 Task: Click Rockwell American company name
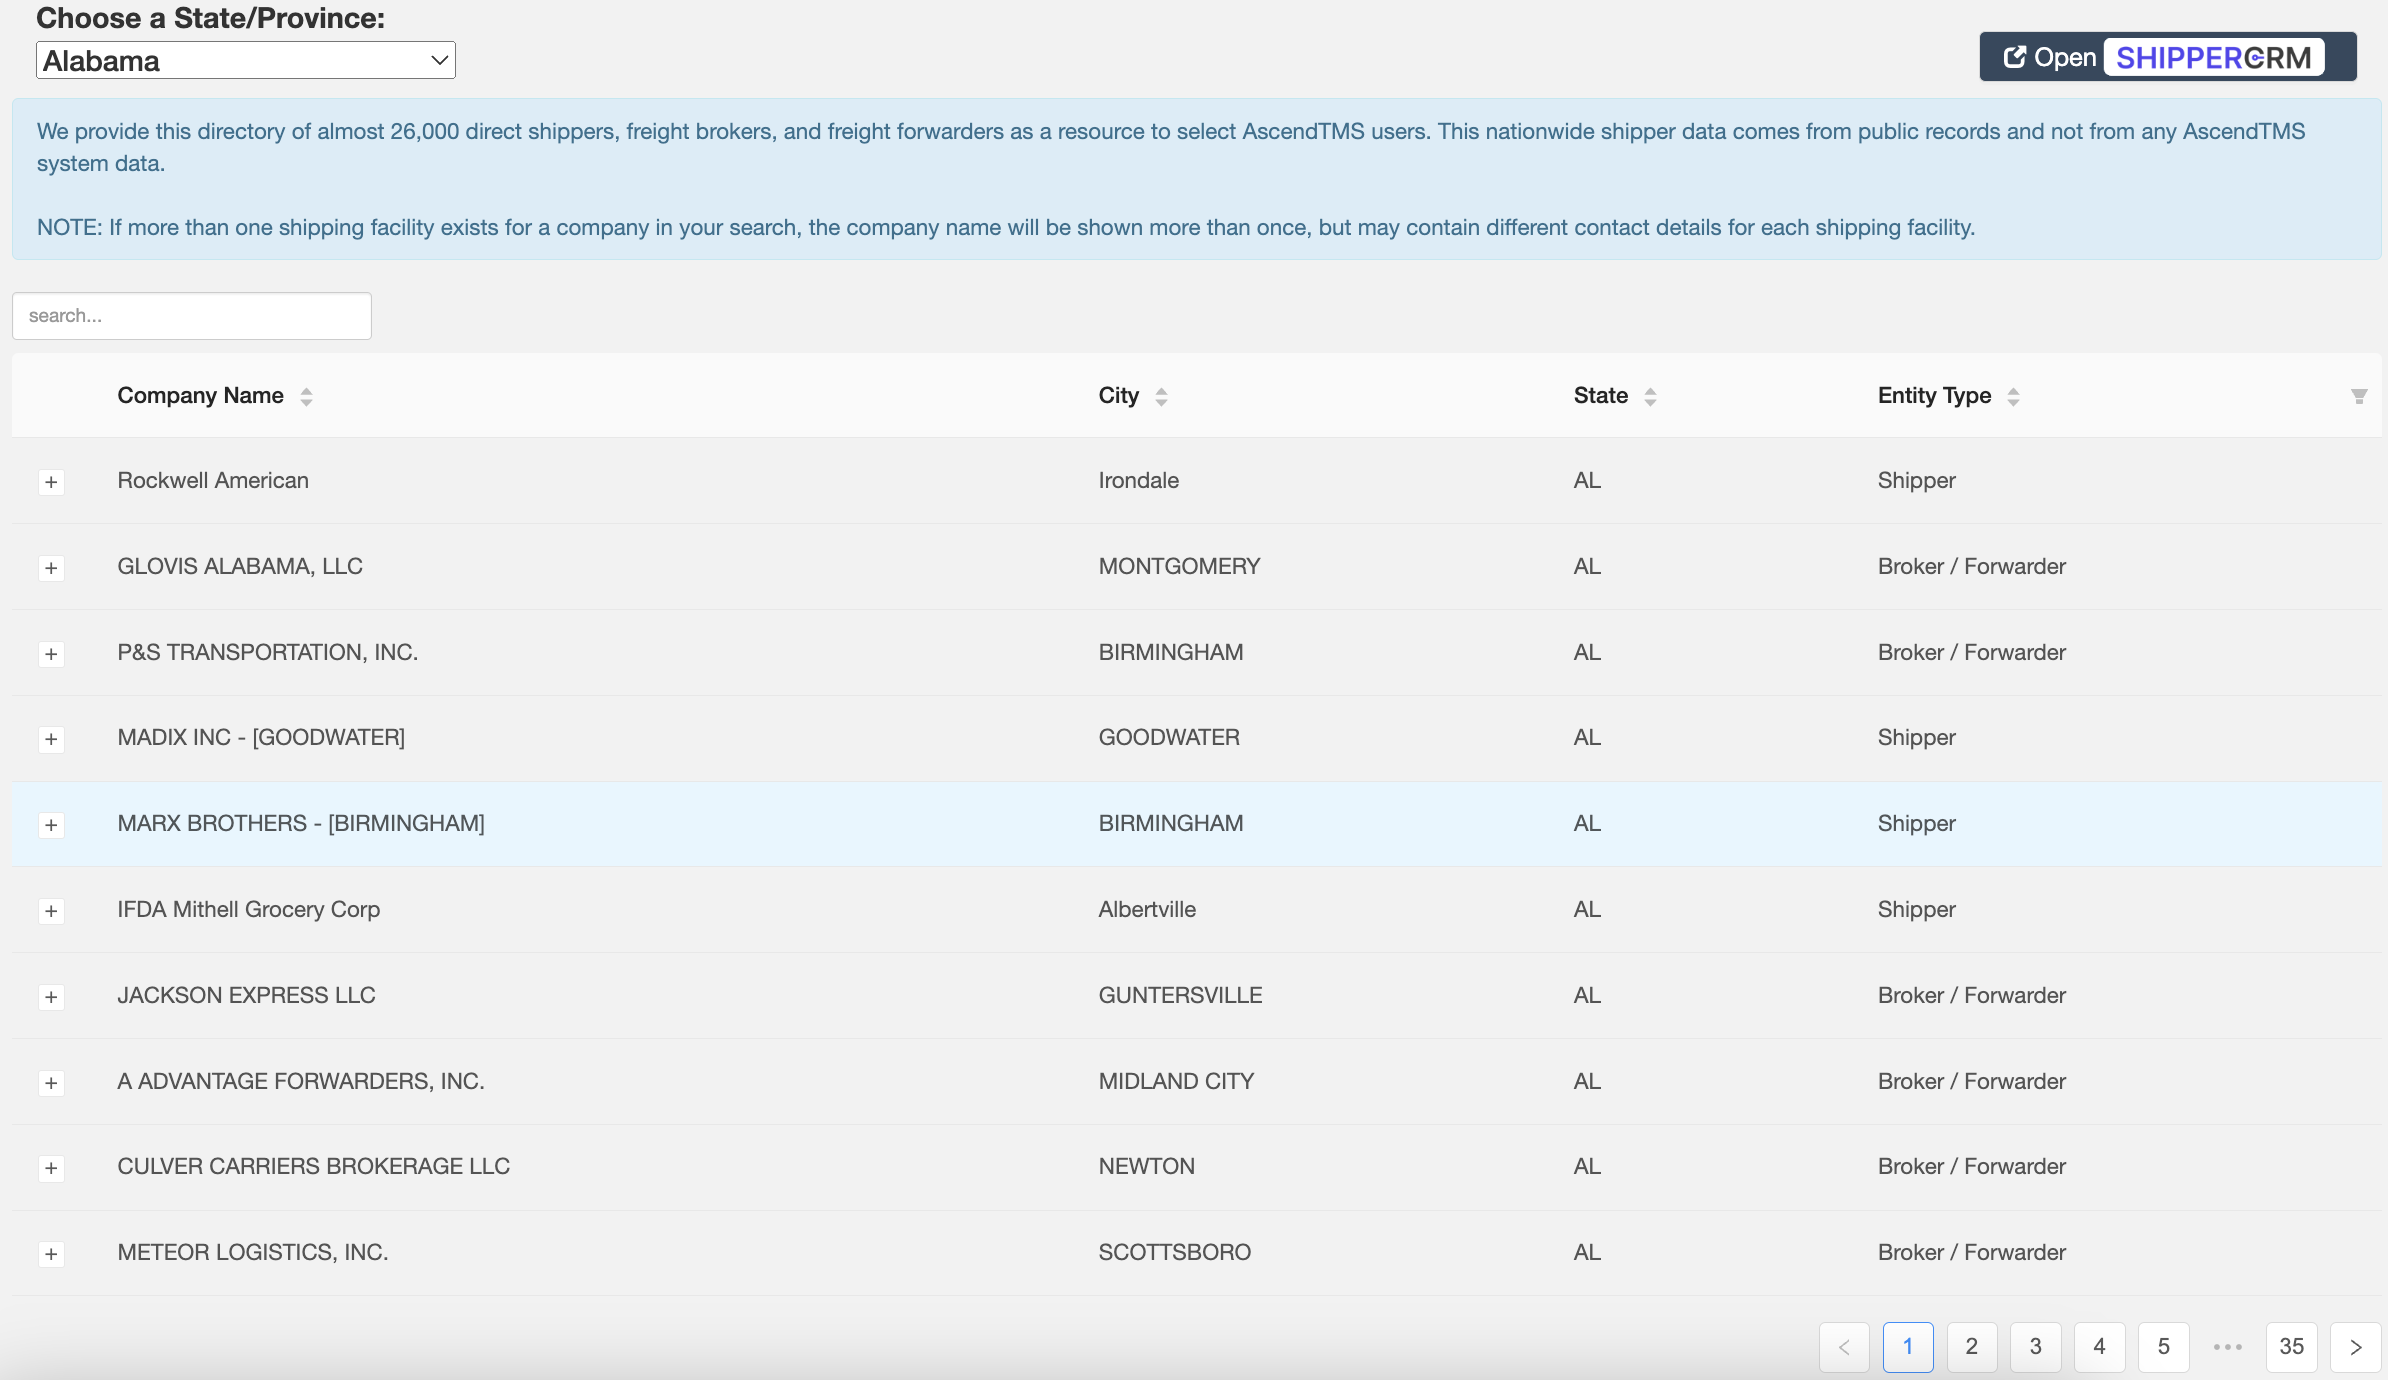(x=213, y=481)
